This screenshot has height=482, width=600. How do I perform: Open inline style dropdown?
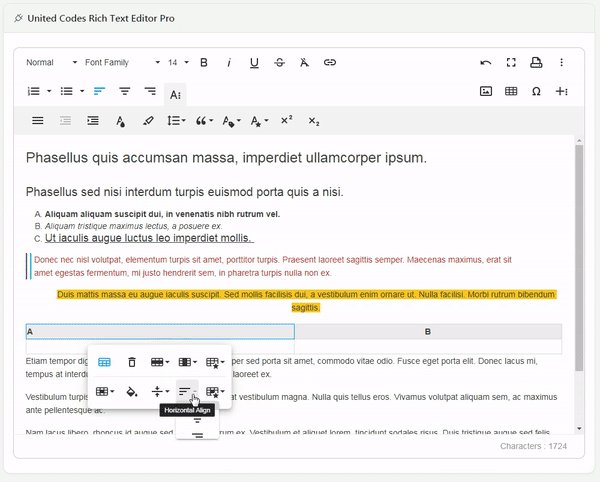(x=259, y=121)
